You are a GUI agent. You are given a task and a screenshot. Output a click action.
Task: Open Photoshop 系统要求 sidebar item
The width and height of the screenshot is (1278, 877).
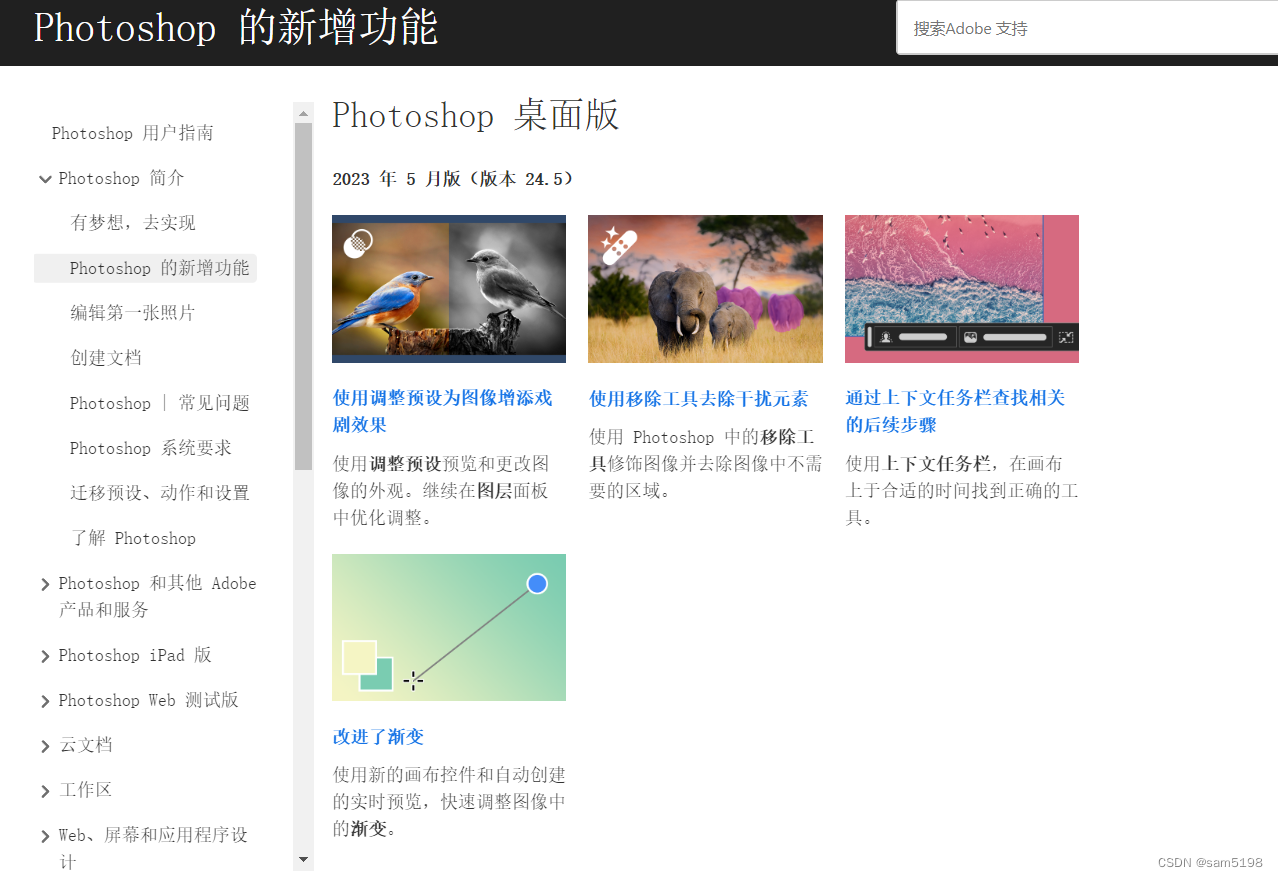click(151, 448)
